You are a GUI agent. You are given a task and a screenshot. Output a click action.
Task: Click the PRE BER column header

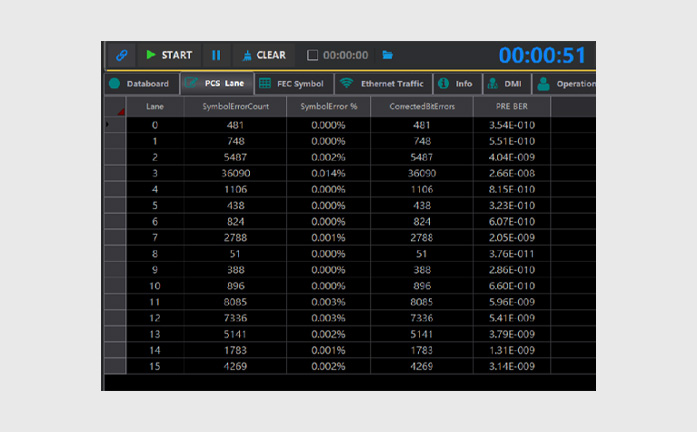pos(512,107)
